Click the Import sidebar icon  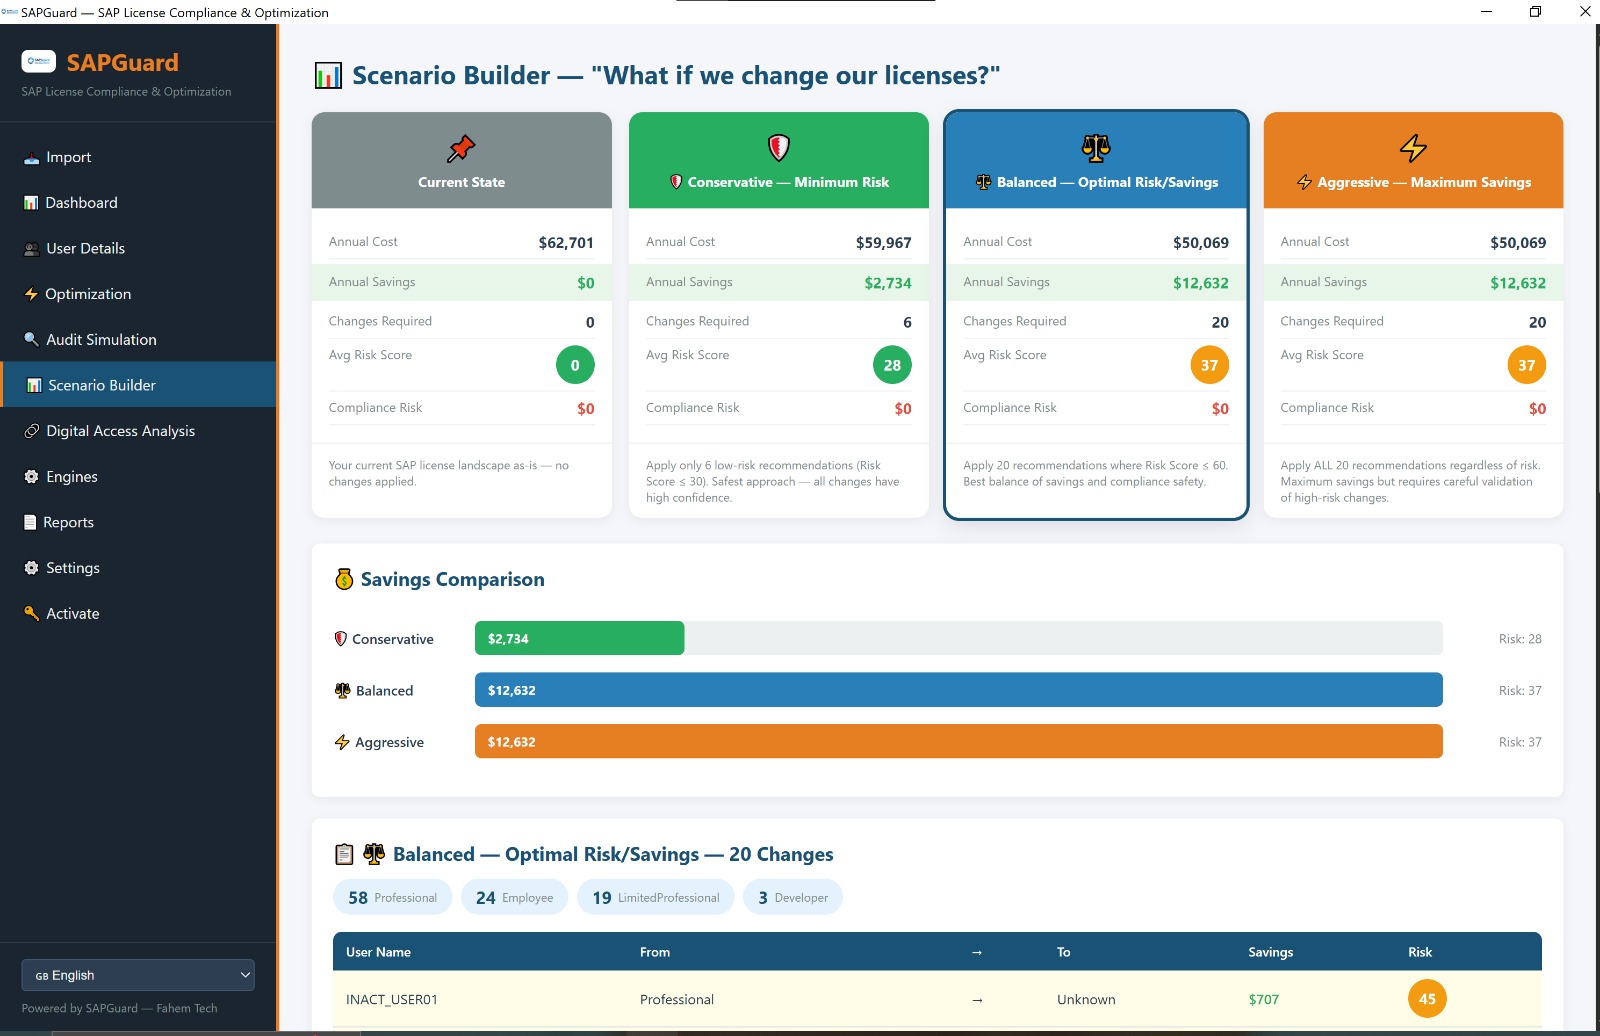click(32, 158)
